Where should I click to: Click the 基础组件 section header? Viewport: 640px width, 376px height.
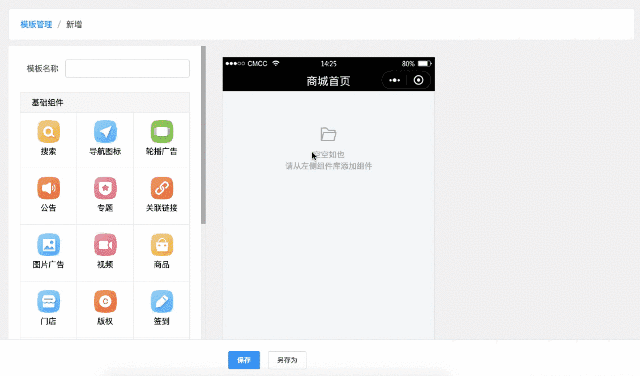coord(105,102)
